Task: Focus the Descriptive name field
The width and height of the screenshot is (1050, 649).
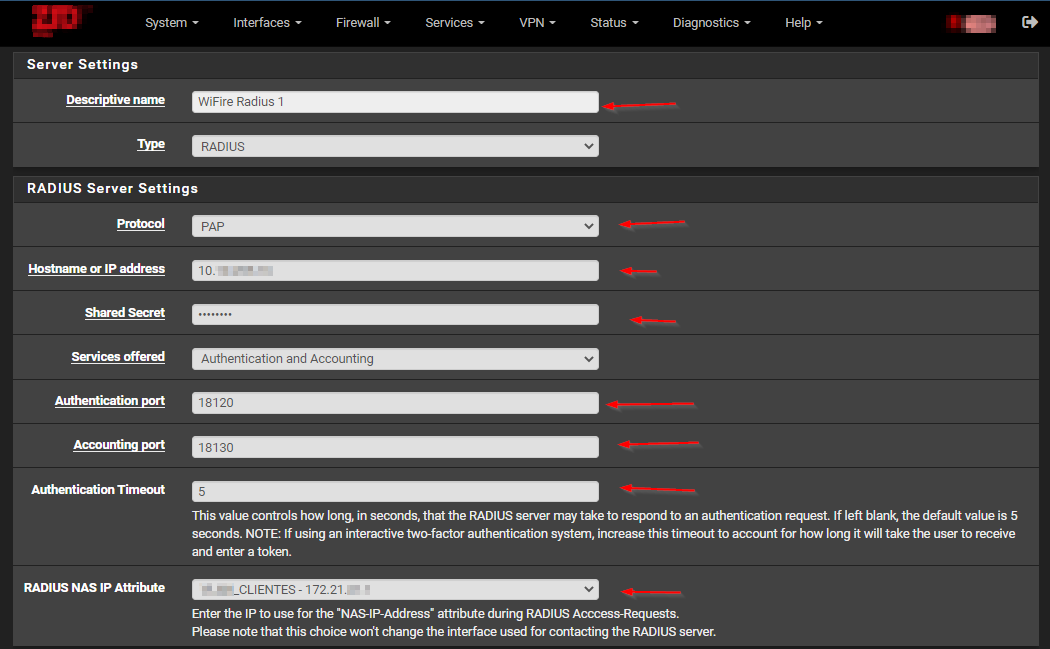Action: click(395, 102)
